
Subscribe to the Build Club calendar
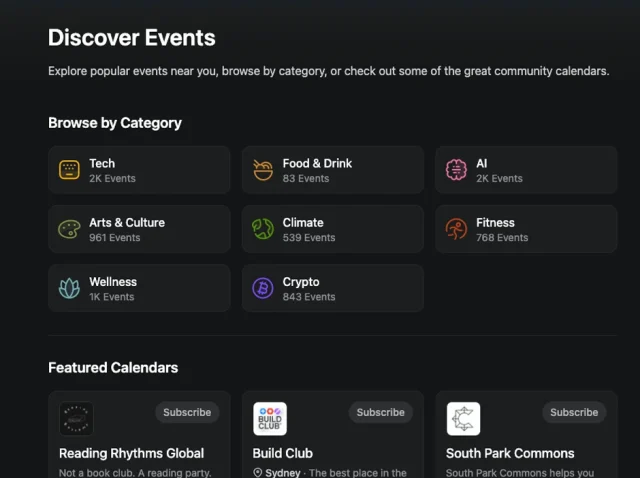tap(380, 412)
